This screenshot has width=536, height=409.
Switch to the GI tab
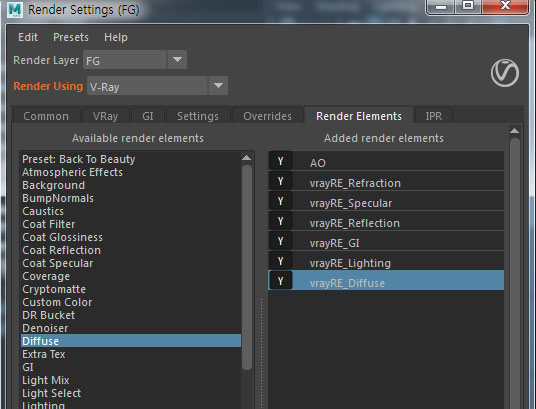148,116
